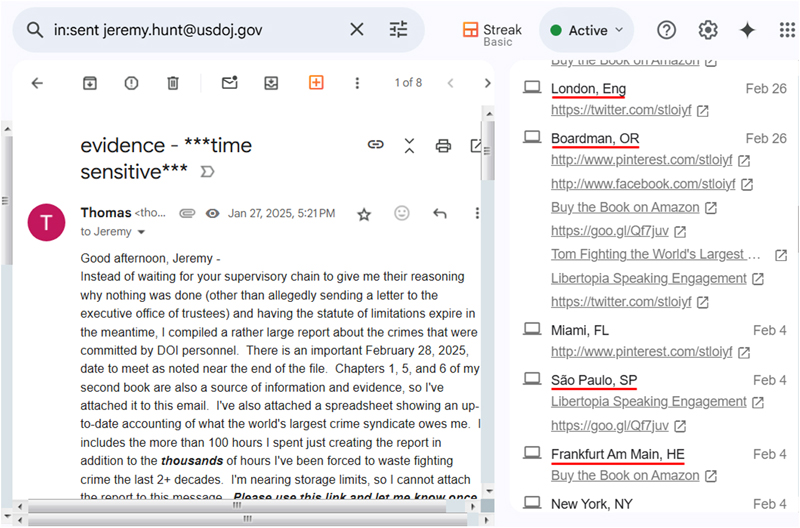
Task: Delete the email with trash icon
Action: click(x=173, y=83)
